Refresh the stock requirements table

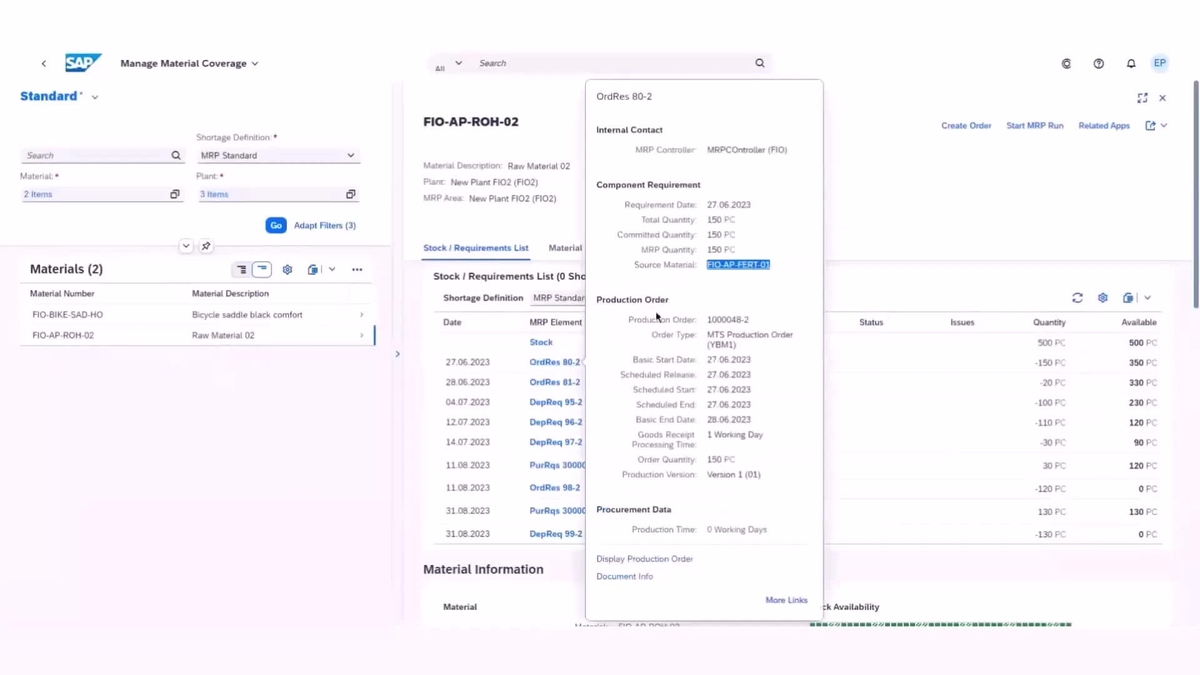coord(1077,297)
